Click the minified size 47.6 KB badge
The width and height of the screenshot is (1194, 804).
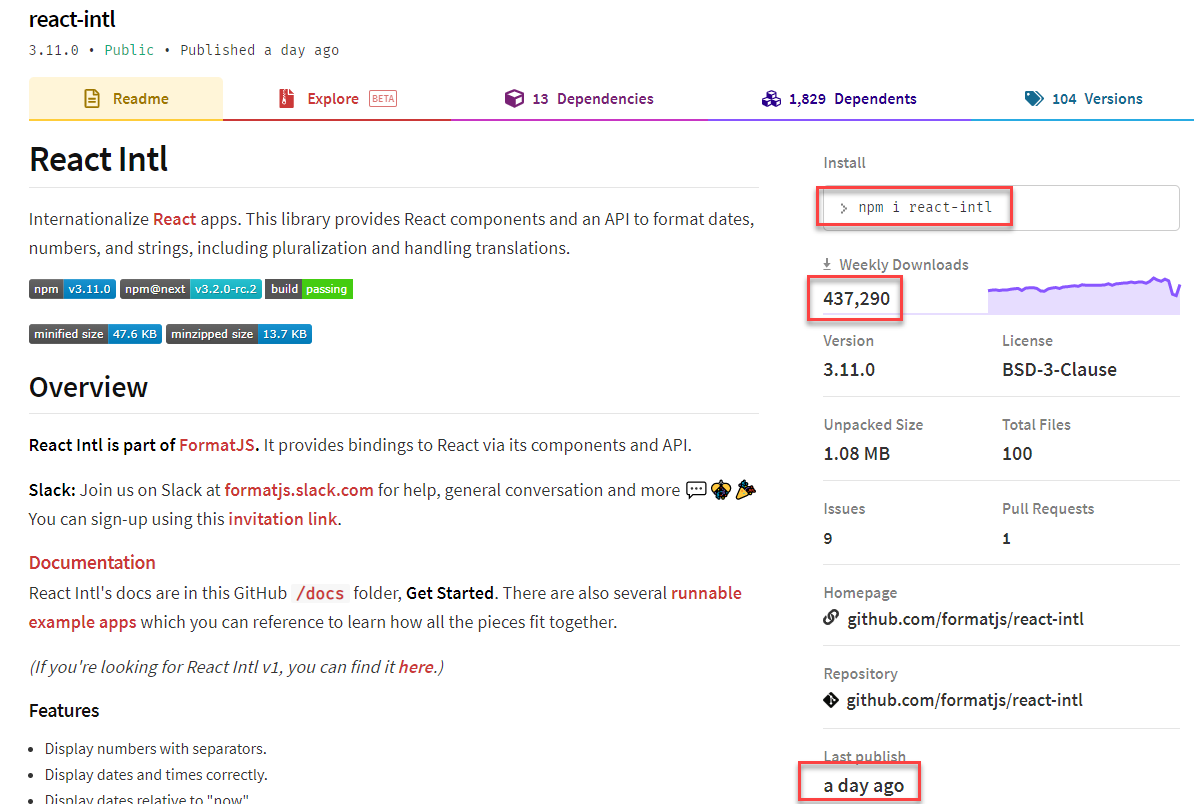pos(95,334)
